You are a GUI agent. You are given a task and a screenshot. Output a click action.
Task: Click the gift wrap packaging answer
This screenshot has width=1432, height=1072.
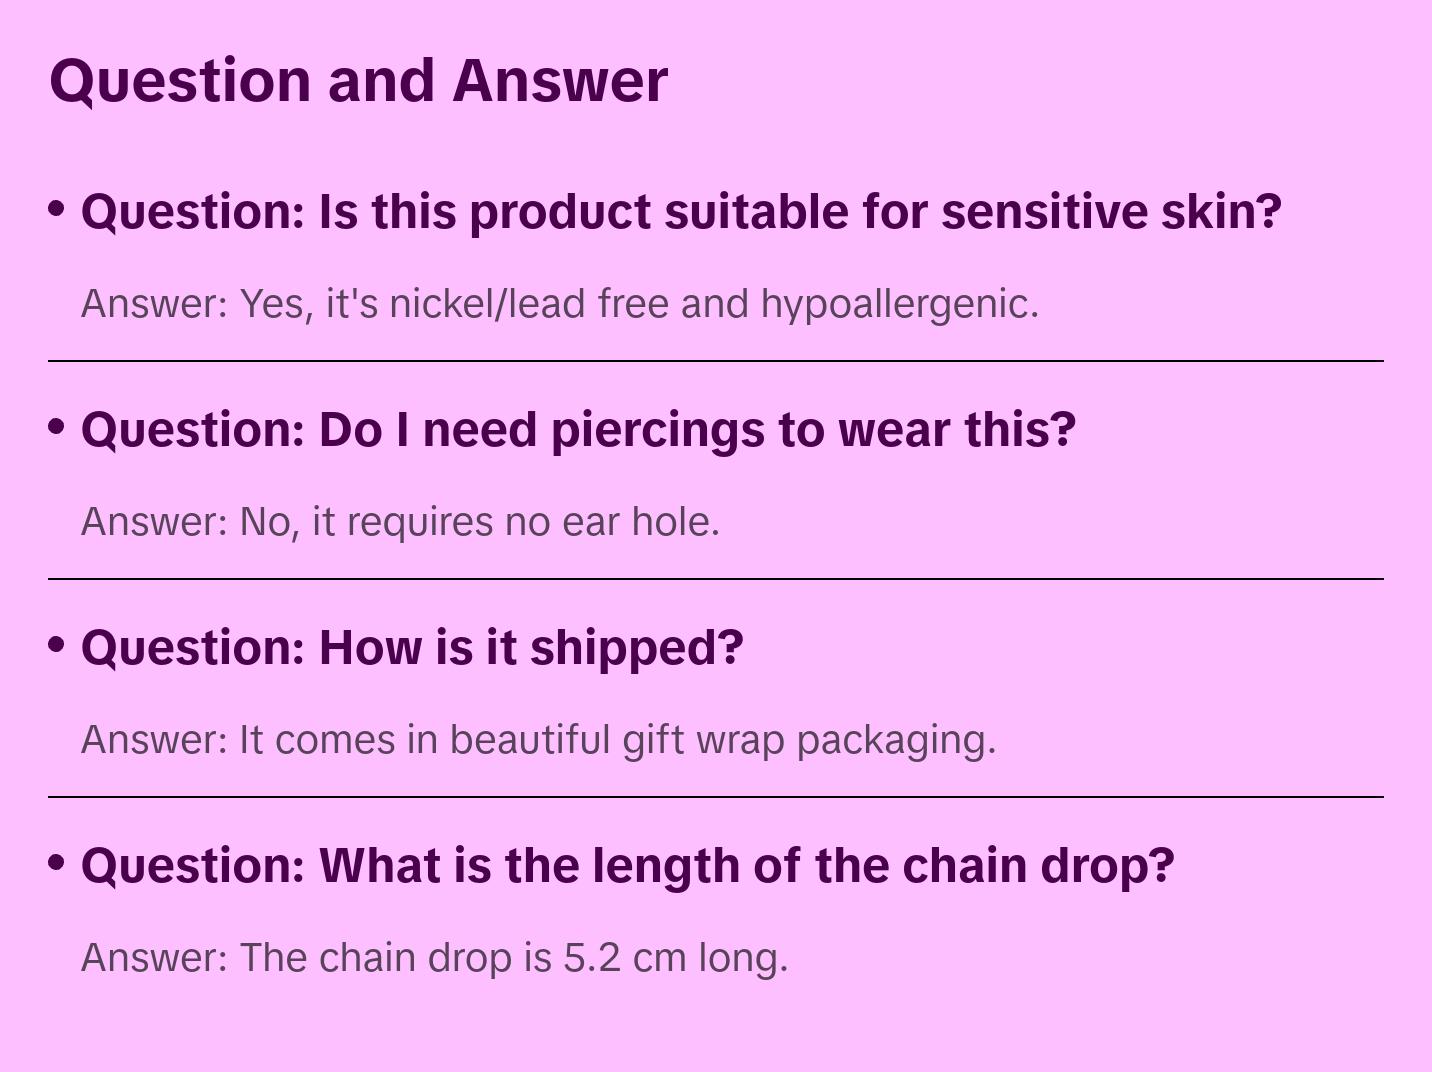point(538,740)
